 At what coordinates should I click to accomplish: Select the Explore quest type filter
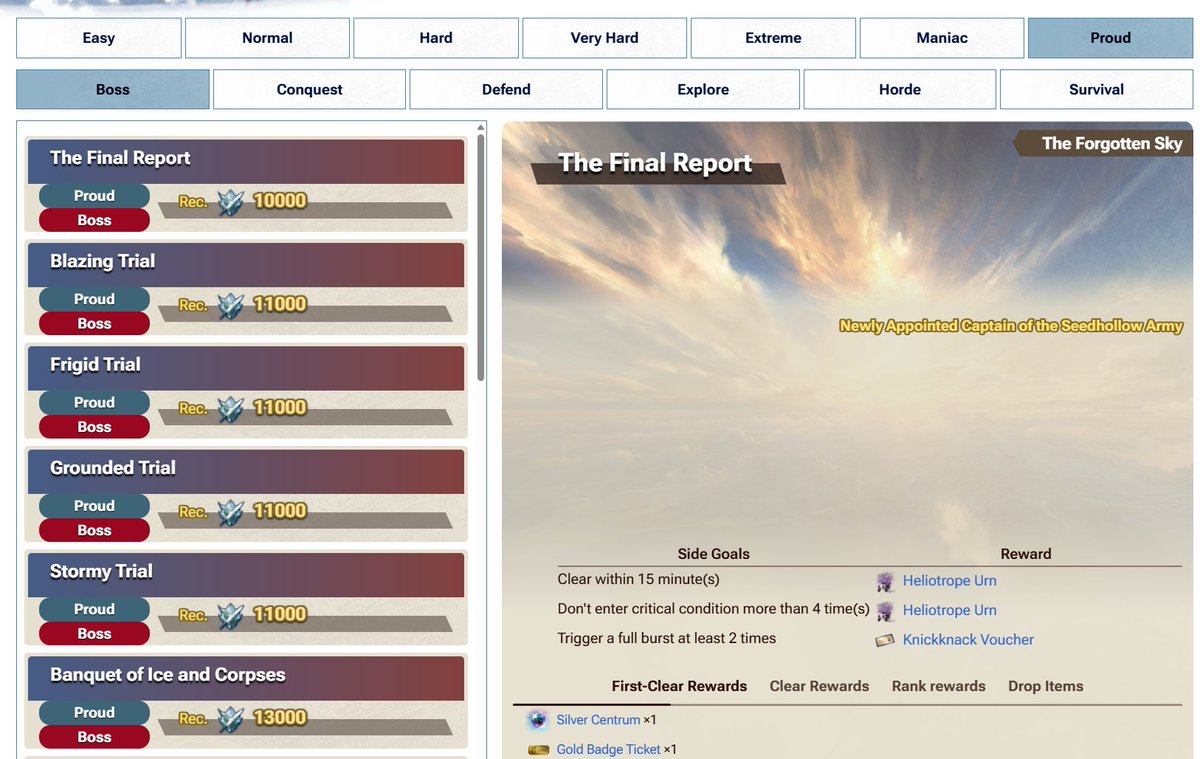point(703,89)
